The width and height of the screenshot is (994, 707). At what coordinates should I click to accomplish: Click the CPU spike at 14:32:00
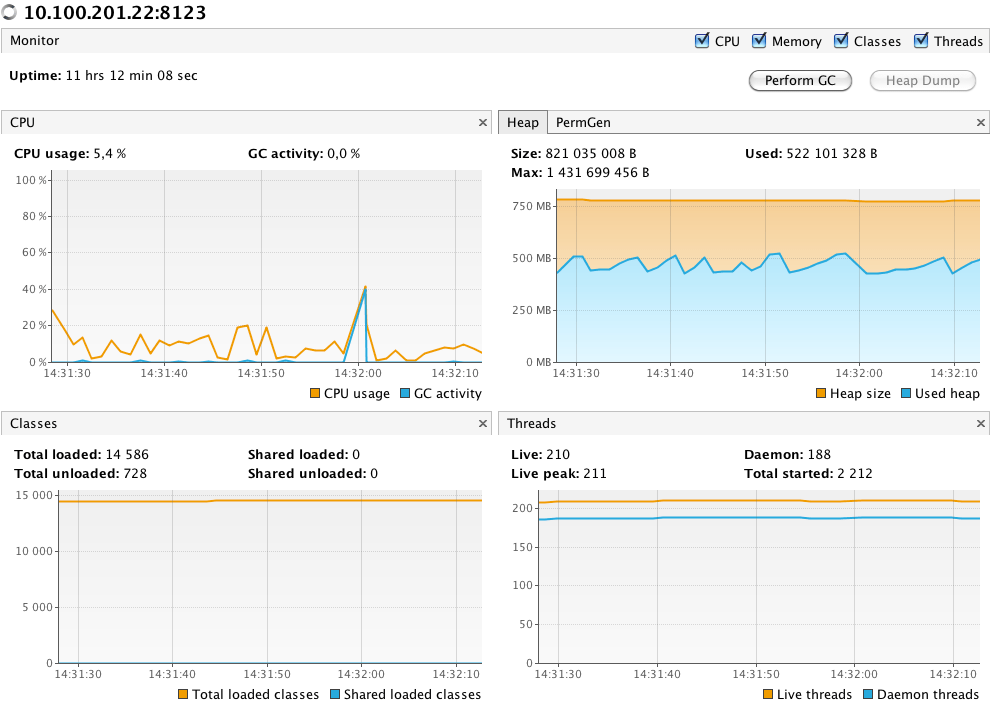[x=365, y=288]
